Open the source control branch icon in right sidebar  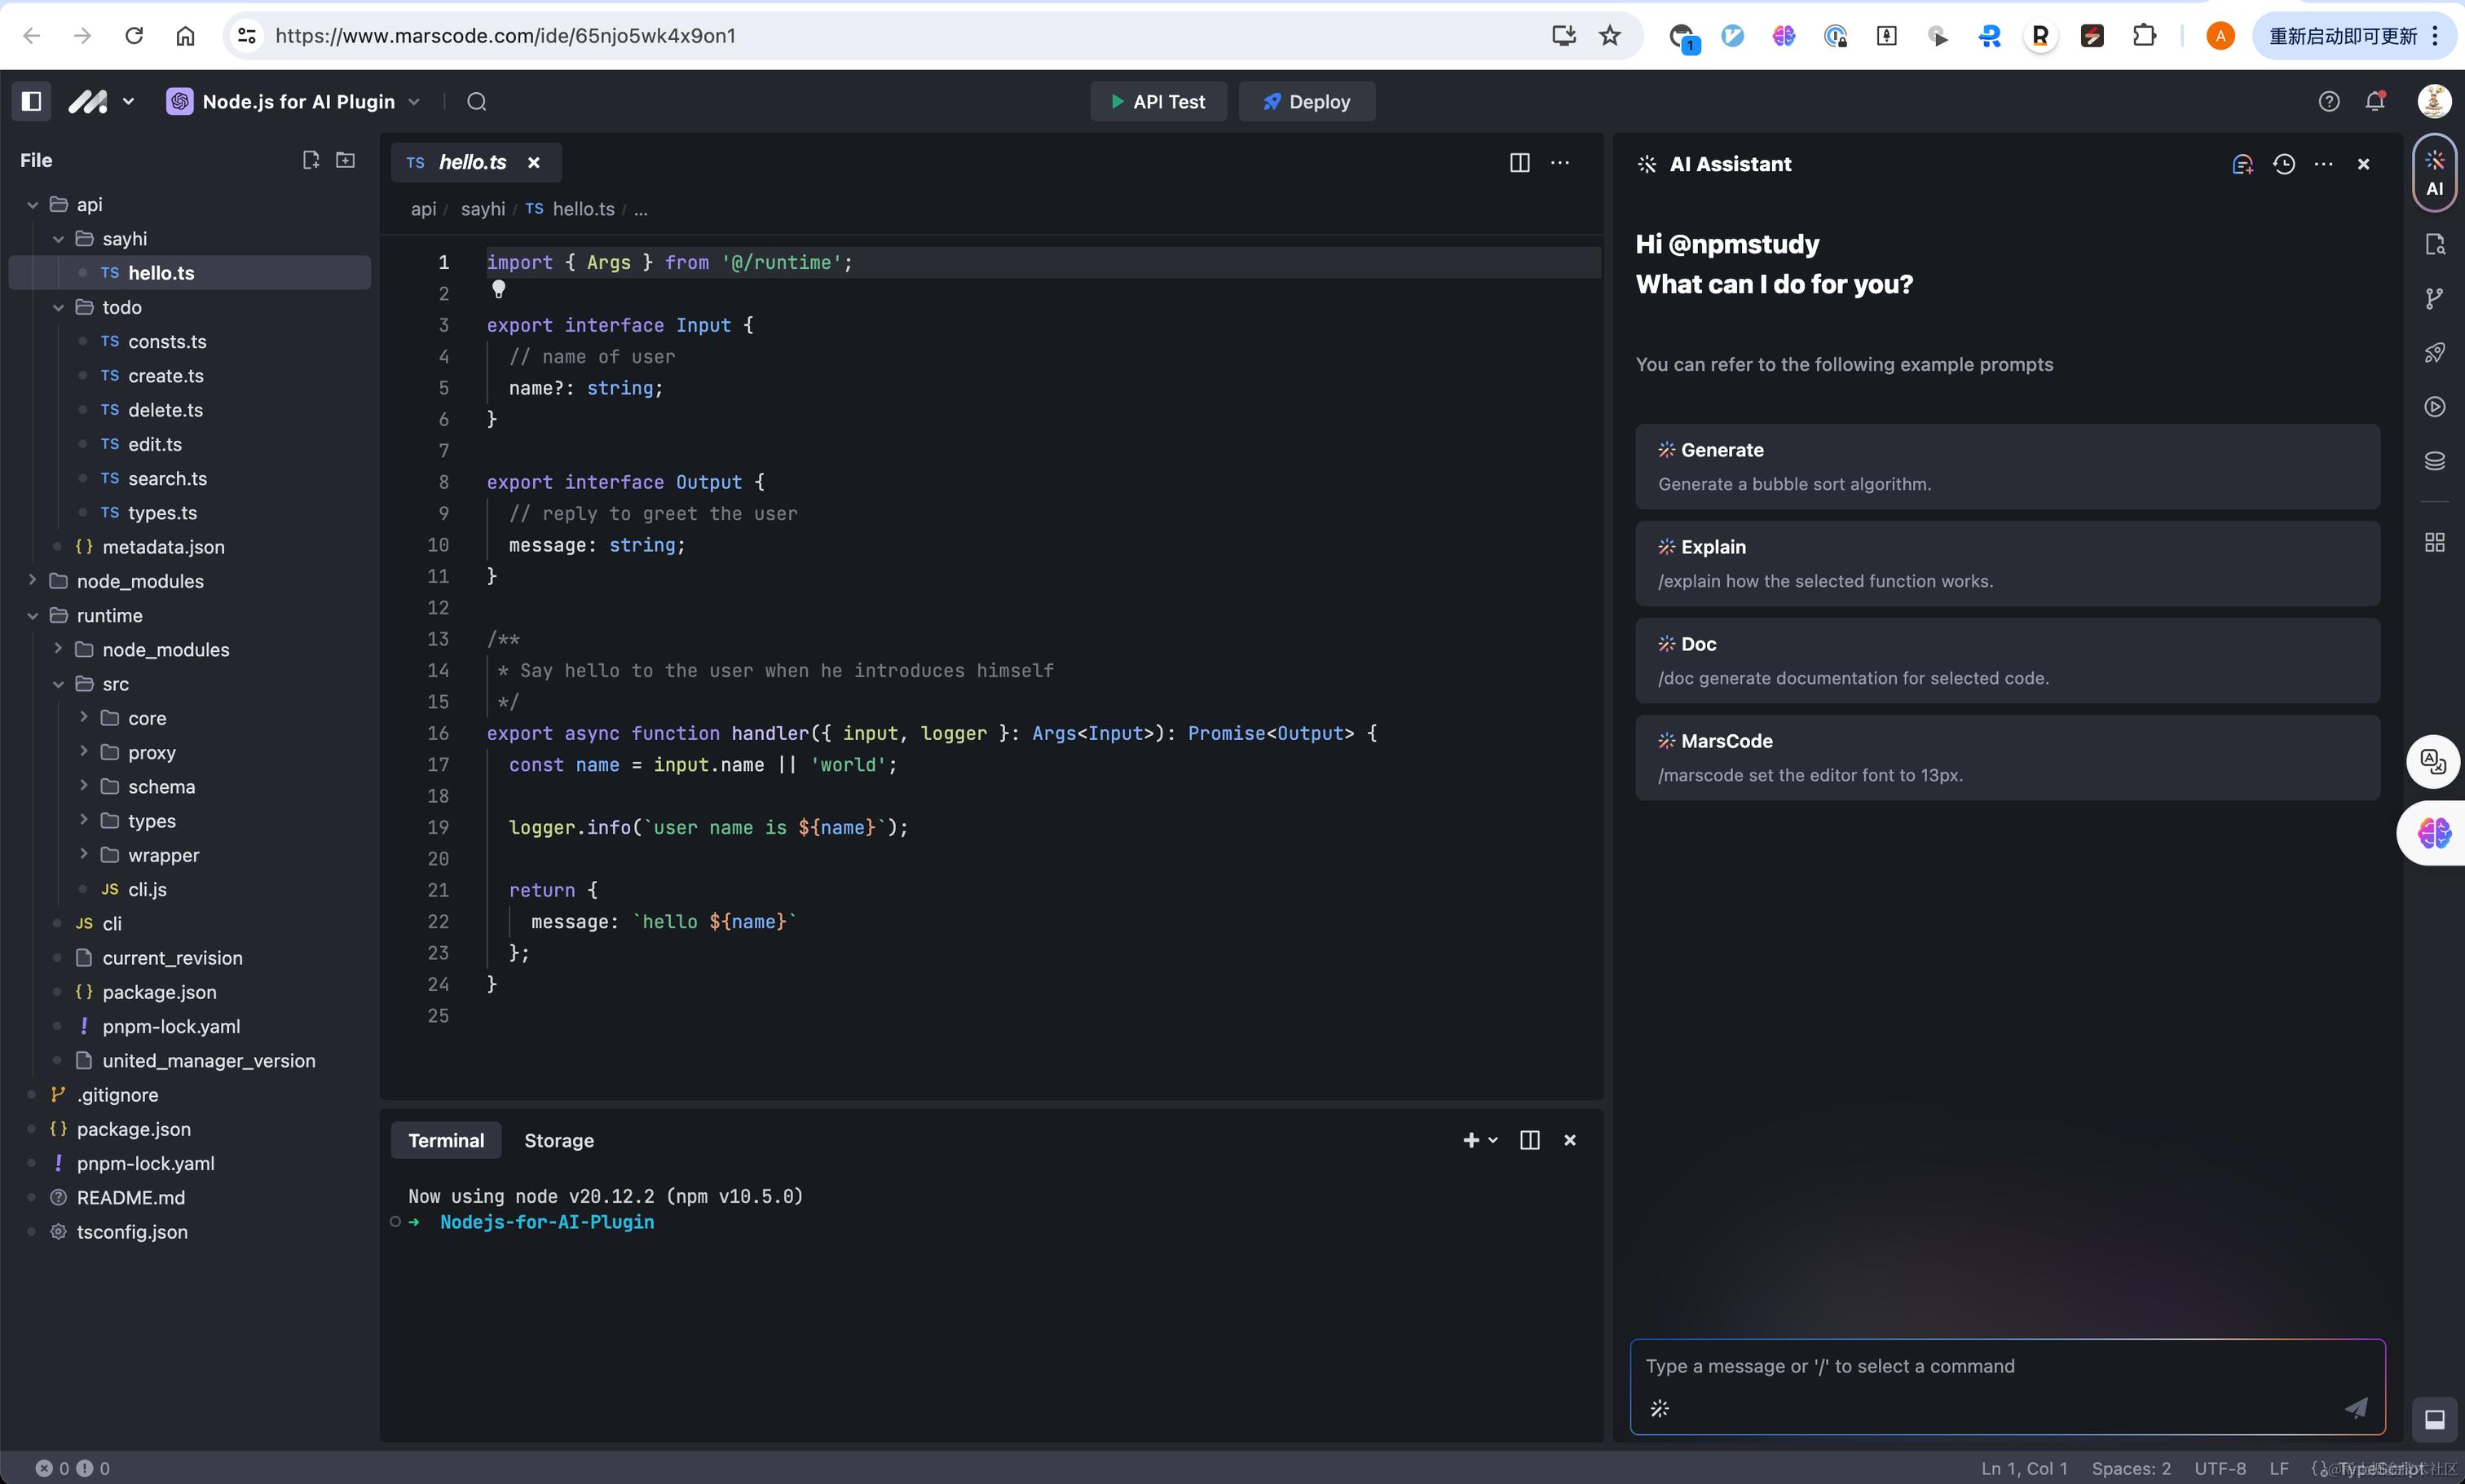tap(2435, 298)
